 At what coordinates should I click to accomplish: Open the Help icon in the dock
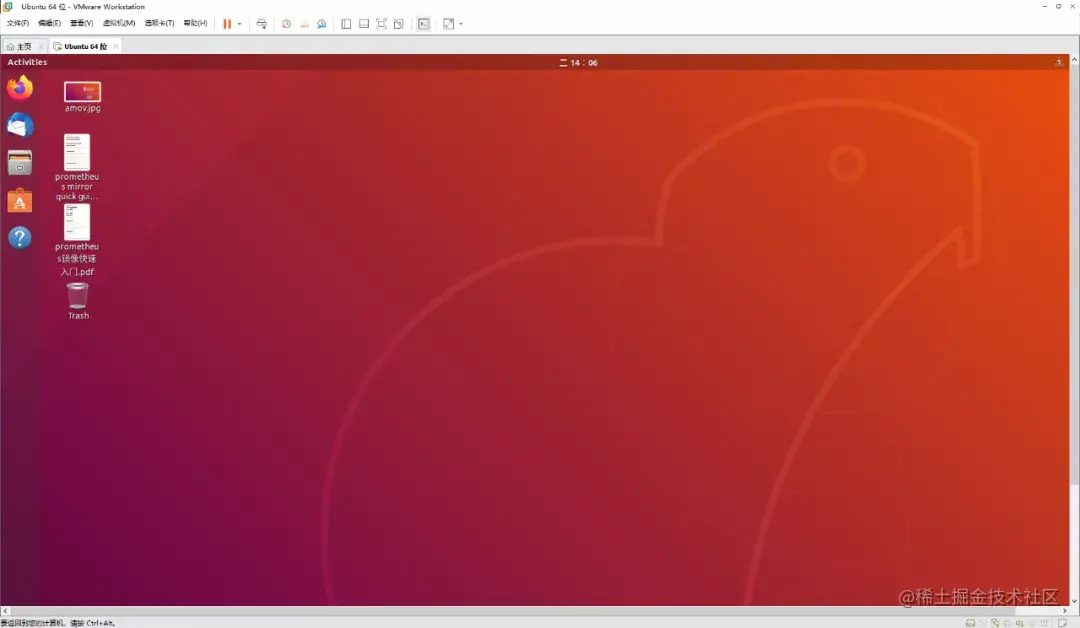coord(20,238)
